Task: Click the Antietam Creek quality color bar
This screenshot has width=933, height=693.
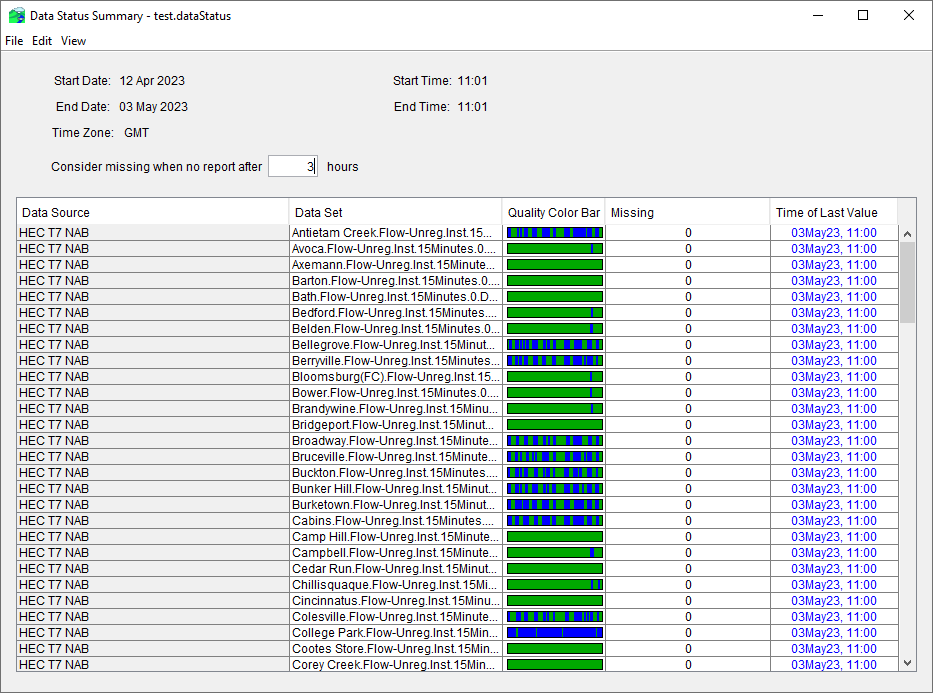Action: 555,233
